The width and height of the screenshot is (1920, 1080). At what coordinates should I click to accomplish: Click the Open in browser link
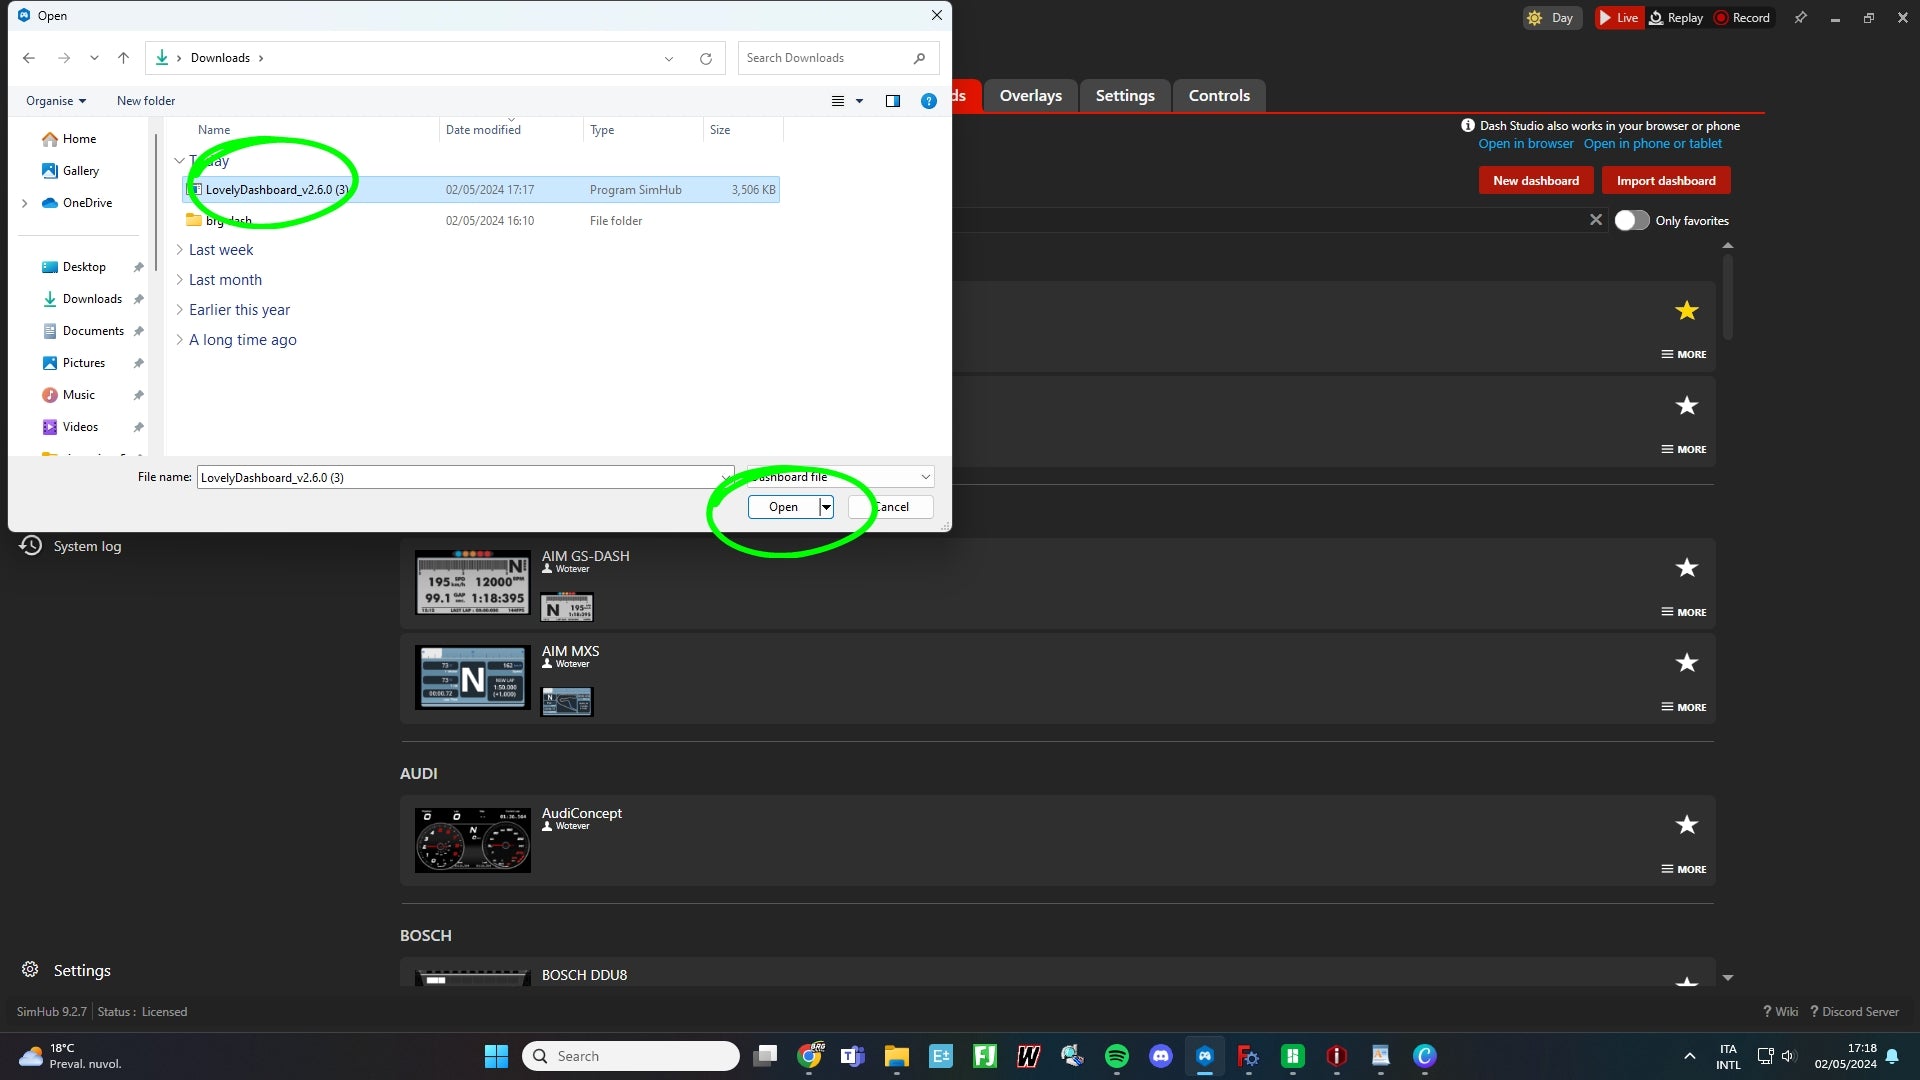click(1526, 144)
